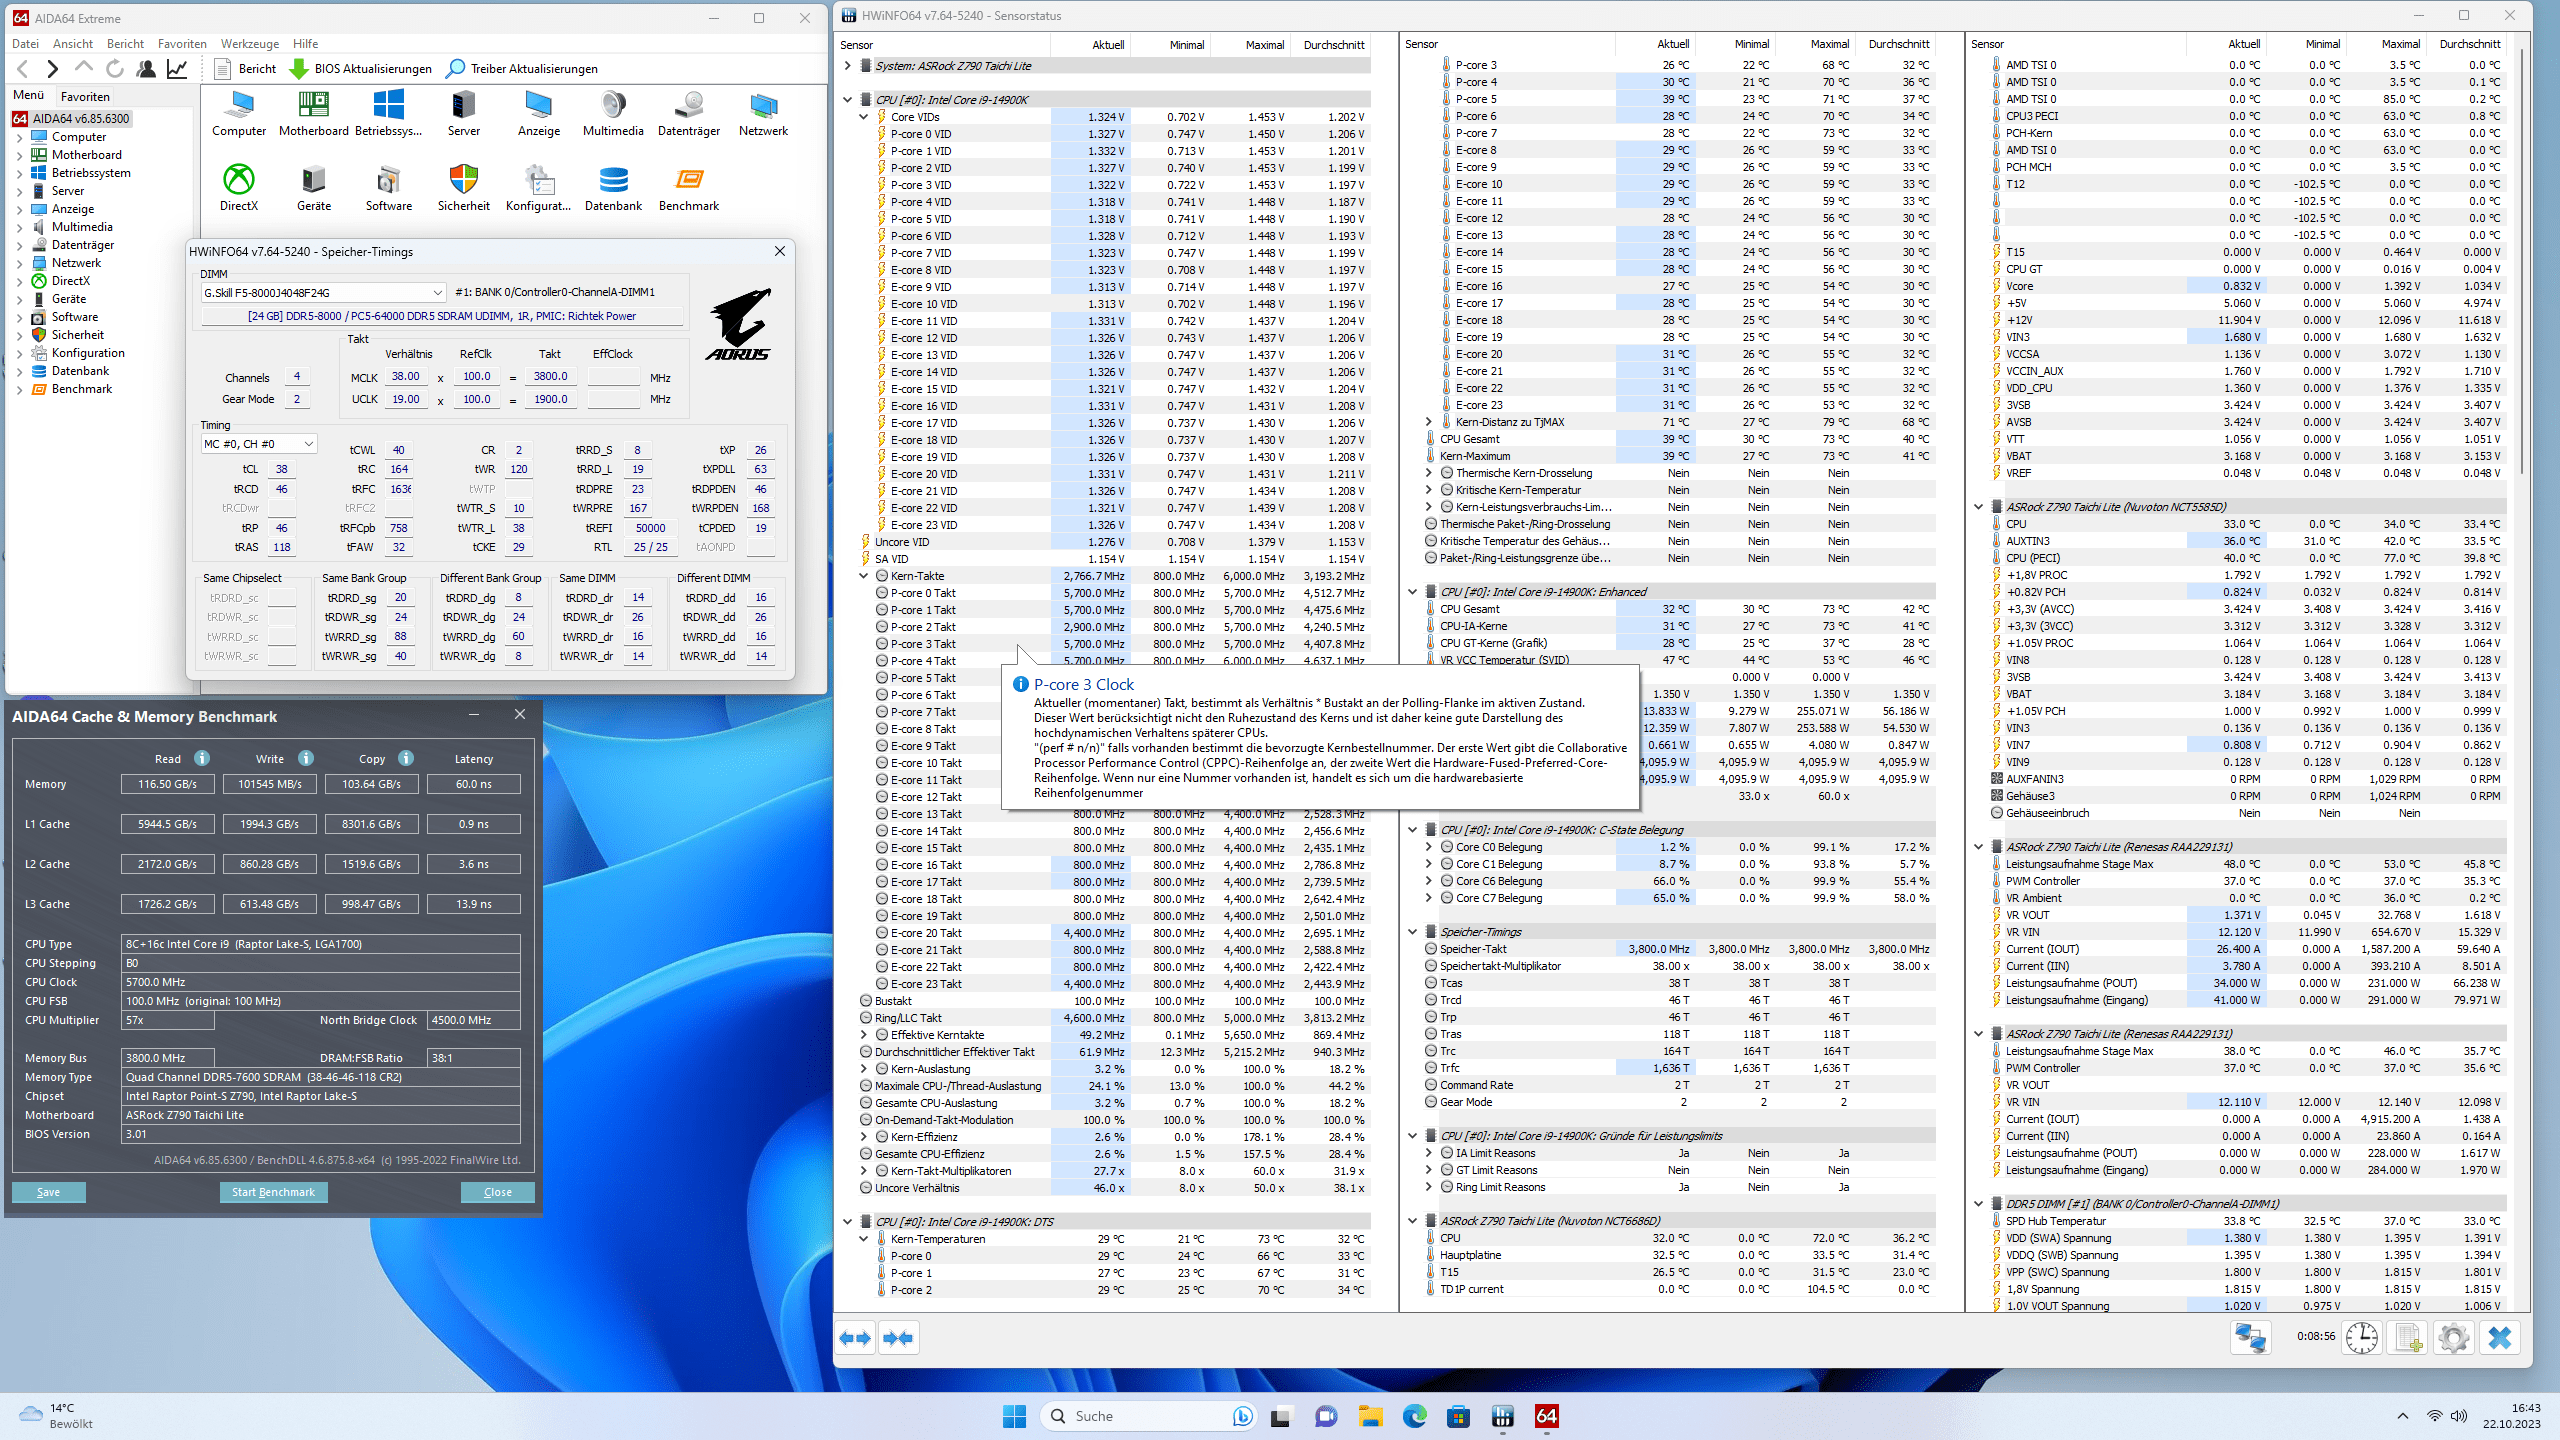The width and height of the screenshot is (2560, 1440).
Task: Click HWiNFO log file add icon
Action: point(2408,1338)
